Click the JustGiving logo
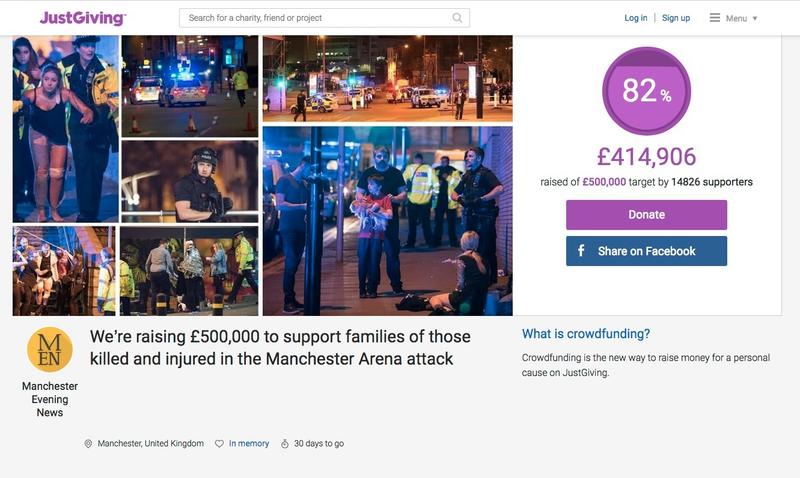 pyautogui.click(x=83, y=18)
